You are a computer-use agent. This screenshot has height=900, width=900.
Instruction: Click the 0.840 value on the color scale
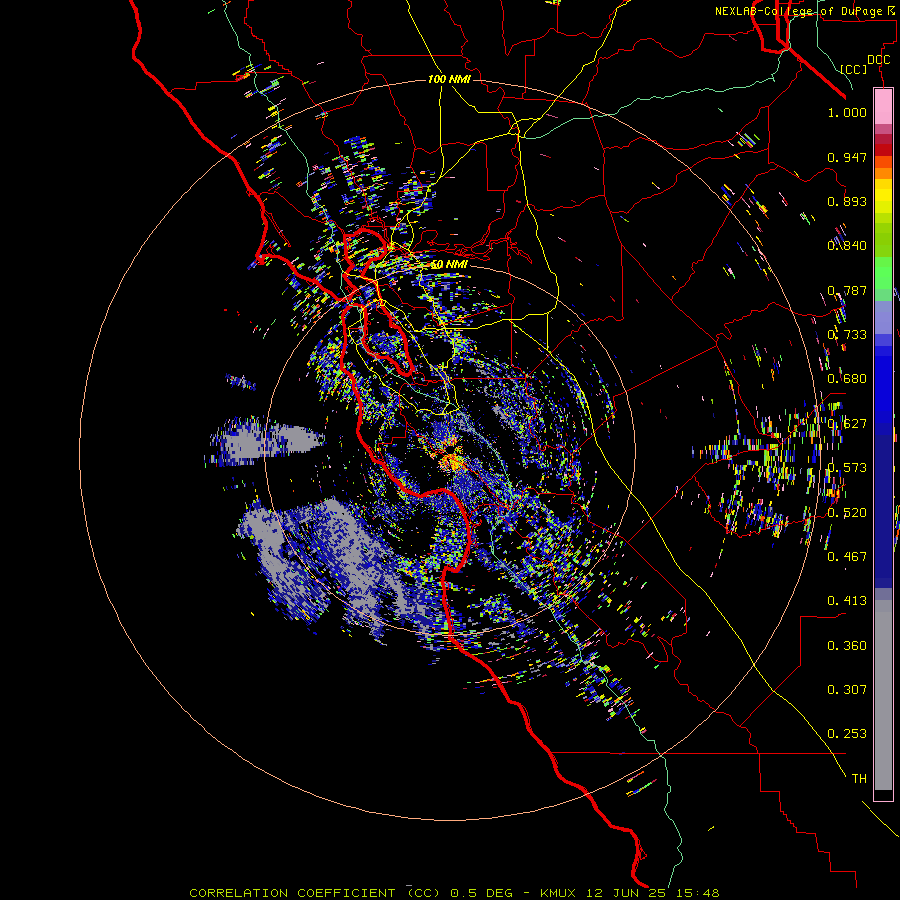[x=847, y=246]
